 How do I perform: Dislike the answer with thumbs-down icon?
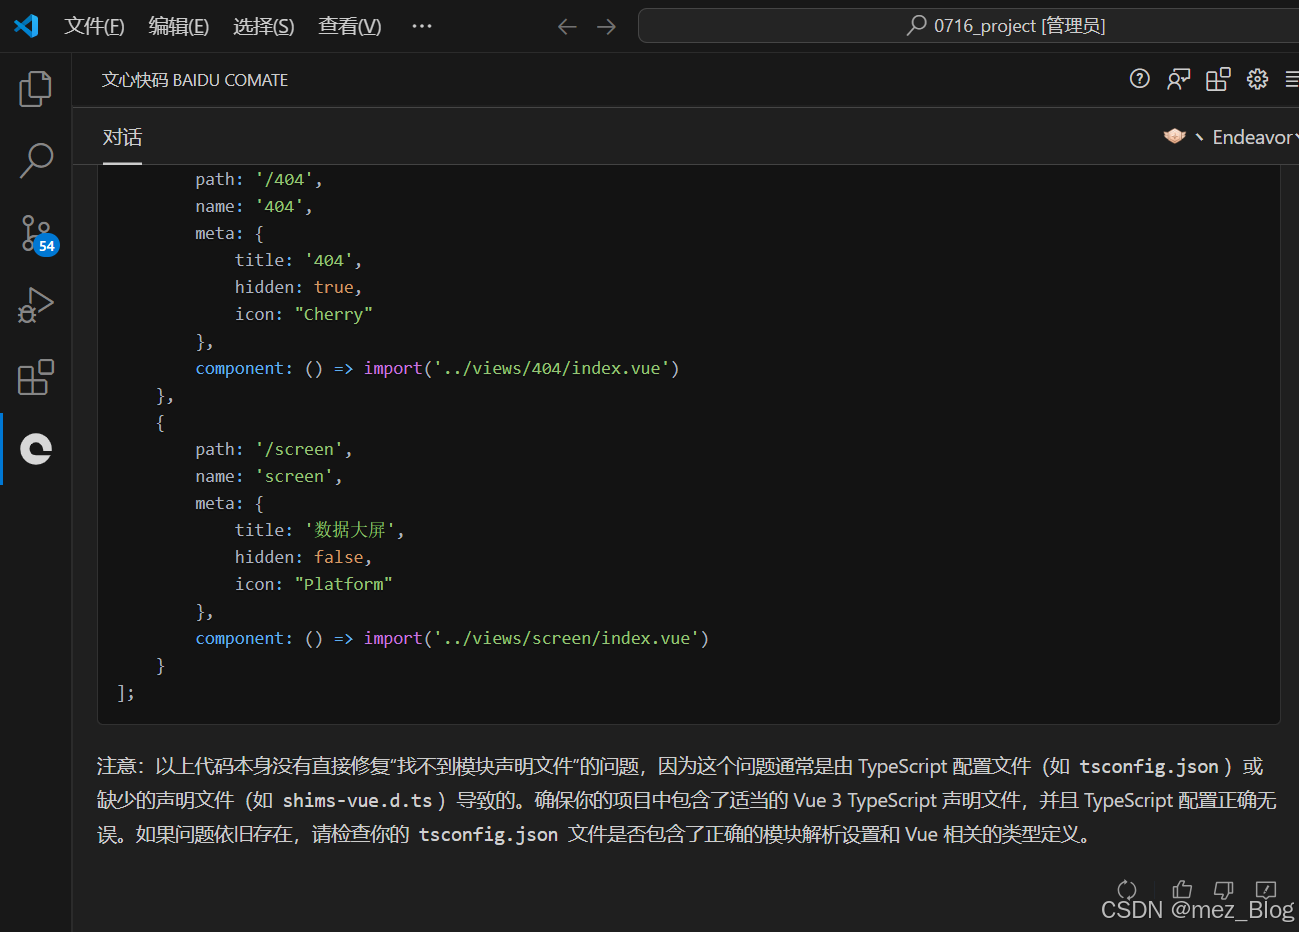tap(1224, 889)
